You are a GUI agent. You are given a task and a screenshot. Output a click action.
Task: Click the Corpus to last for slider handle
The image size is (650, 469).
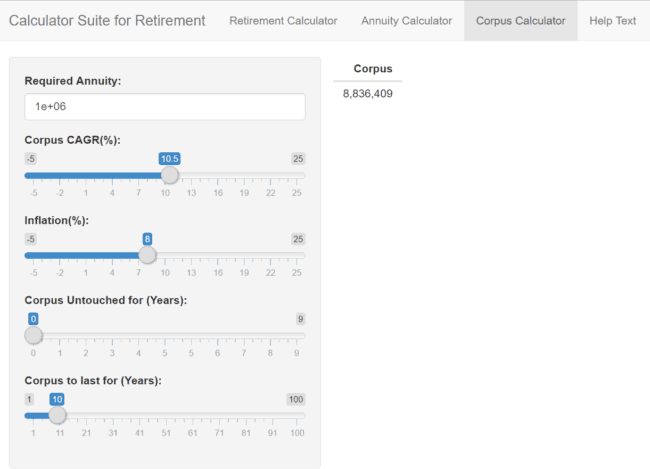pyautogui.click(x=57, y=415)
